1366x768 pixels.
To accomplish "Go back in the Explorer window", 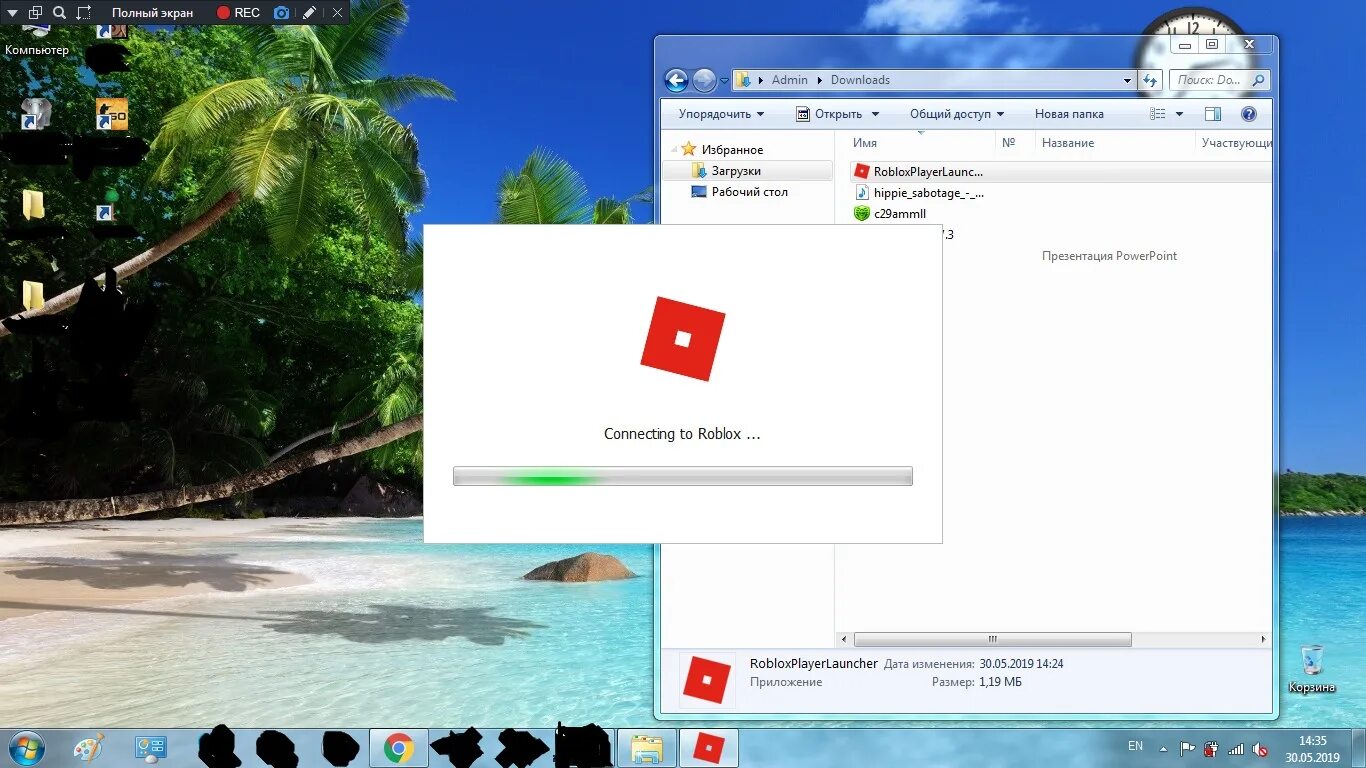I will 677,80.
